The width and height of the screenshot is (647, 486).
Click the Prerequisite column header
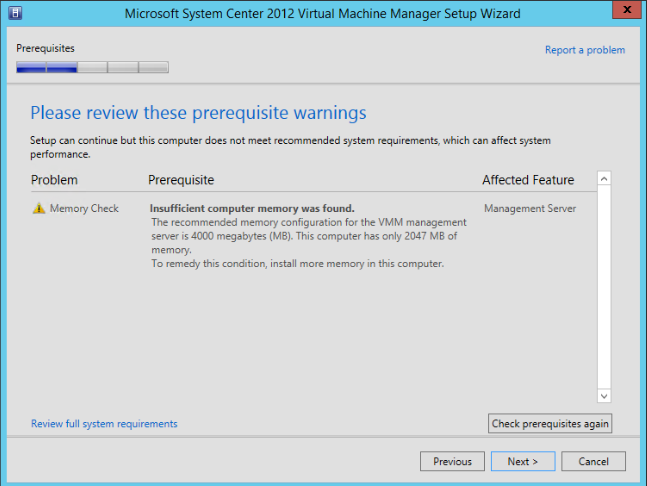[181, 180]
